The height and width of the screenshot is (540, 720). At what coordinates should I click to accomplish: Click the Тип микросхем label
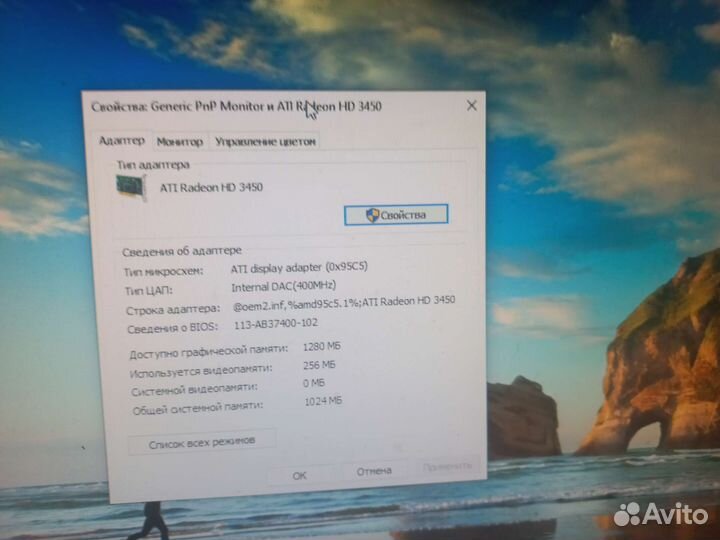click(x=162, y=271)
